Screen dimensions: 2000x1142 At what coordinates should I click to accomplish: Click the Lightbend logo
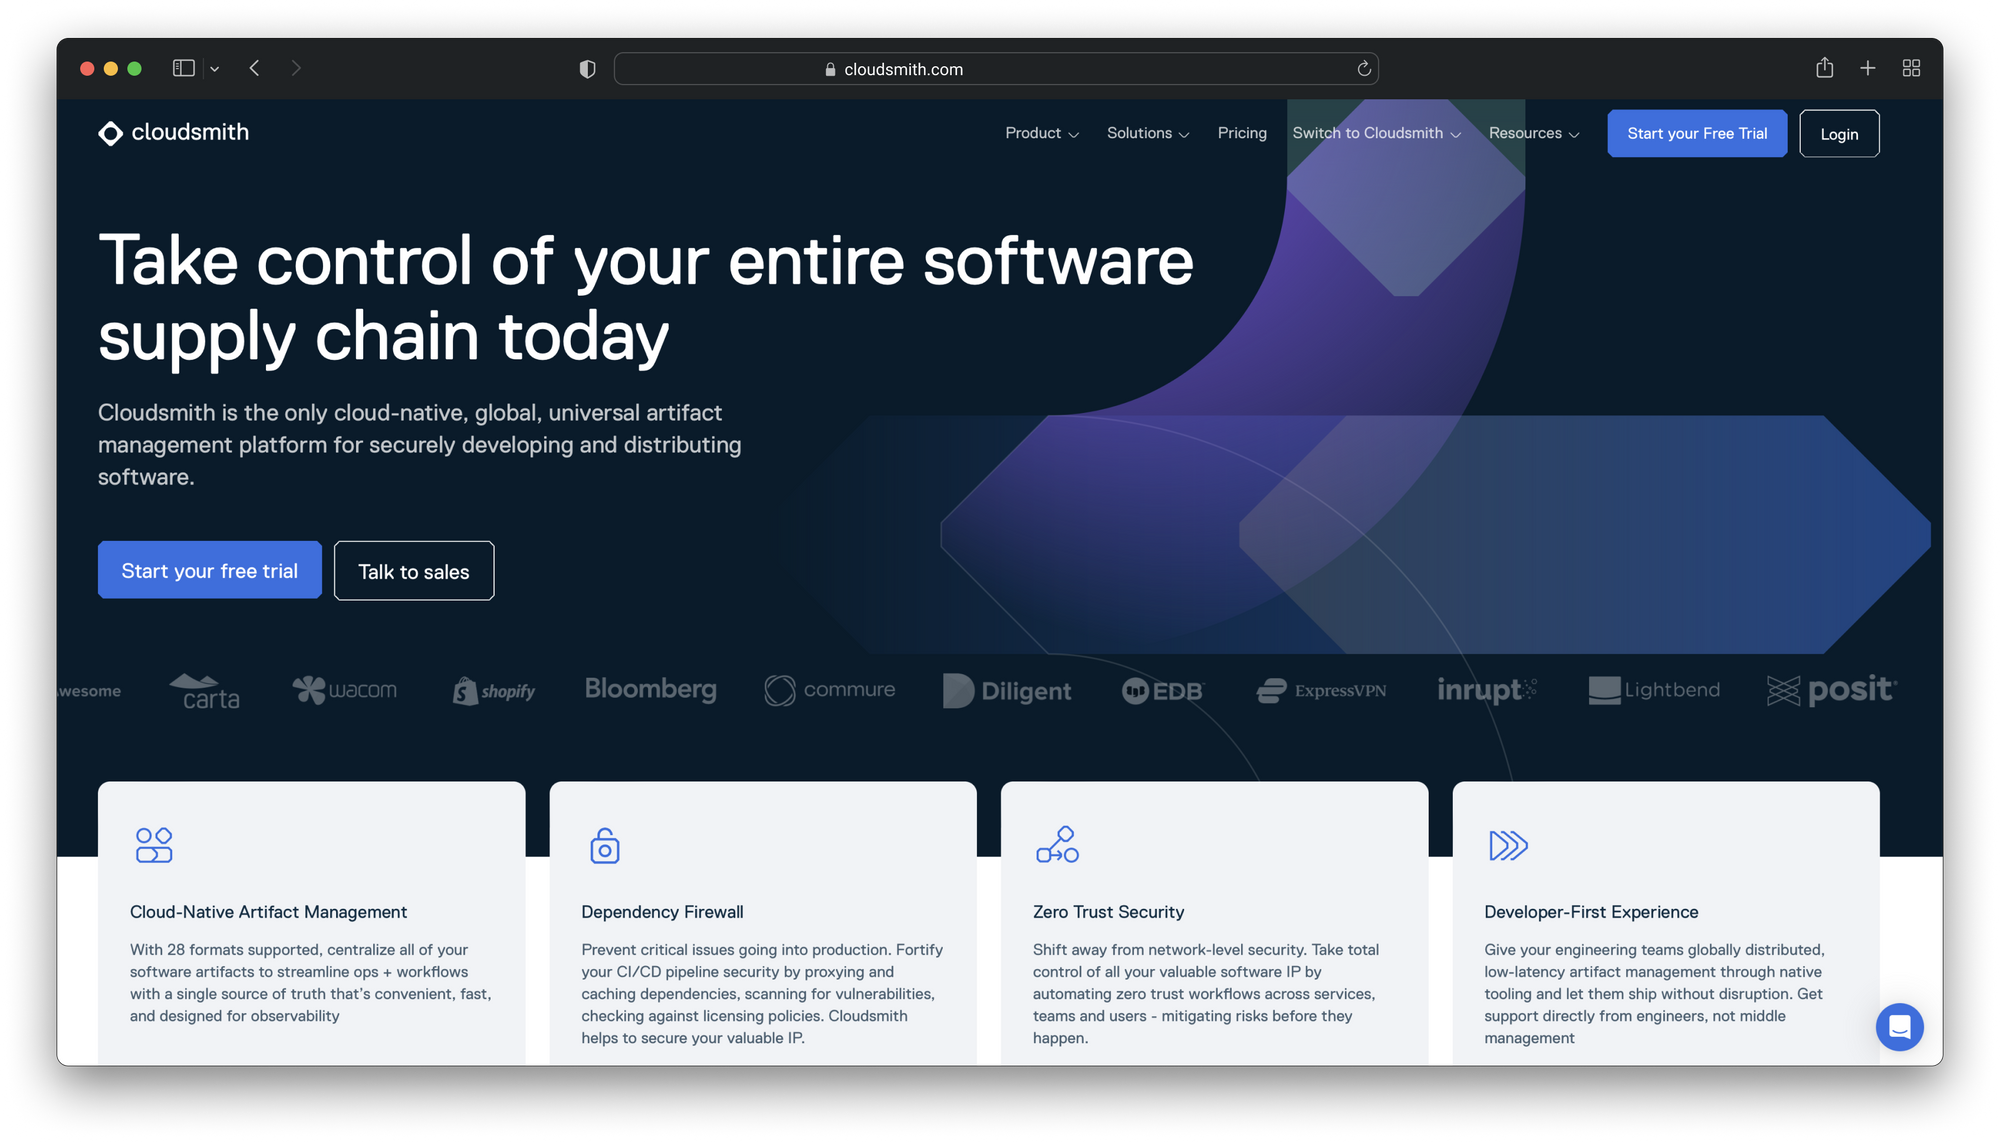click(1654, 690)
